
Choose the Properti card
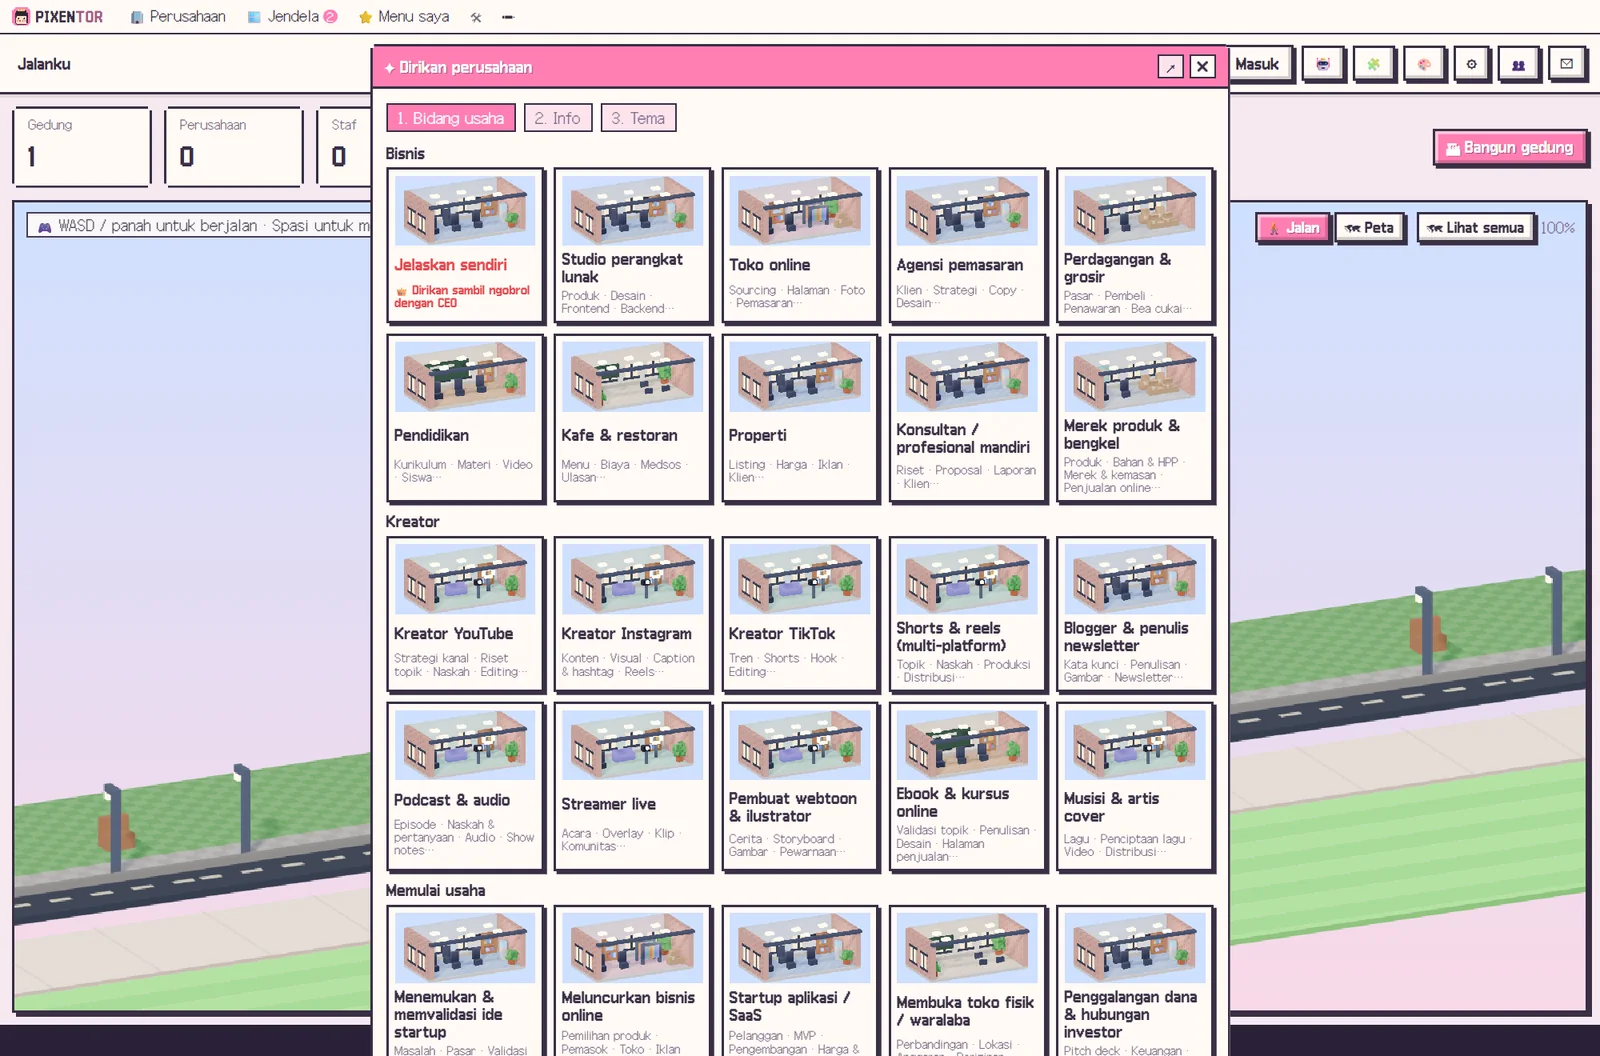click(800, 418)
